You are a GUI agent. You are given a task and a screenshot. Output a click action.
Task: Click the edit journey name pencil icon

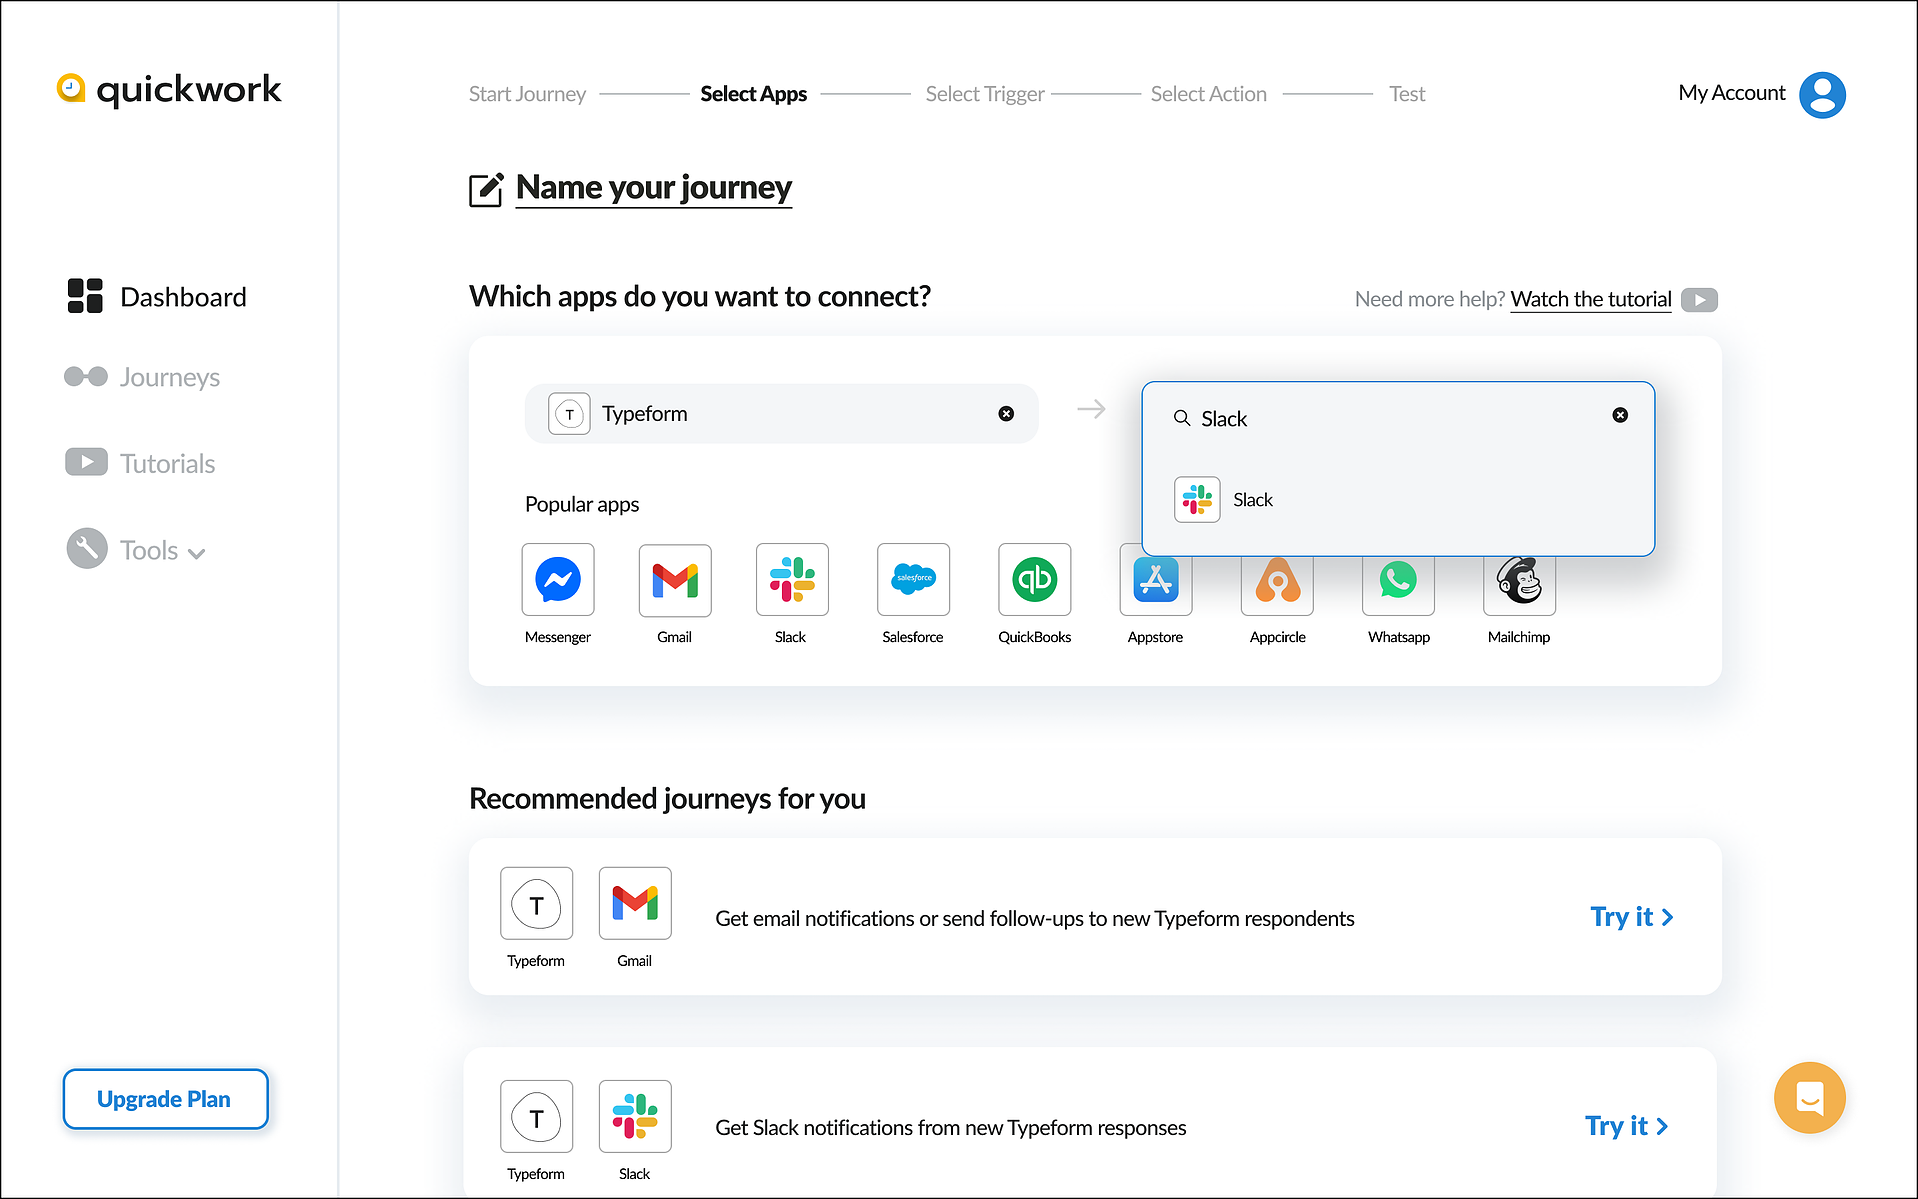tap(486, 189)
